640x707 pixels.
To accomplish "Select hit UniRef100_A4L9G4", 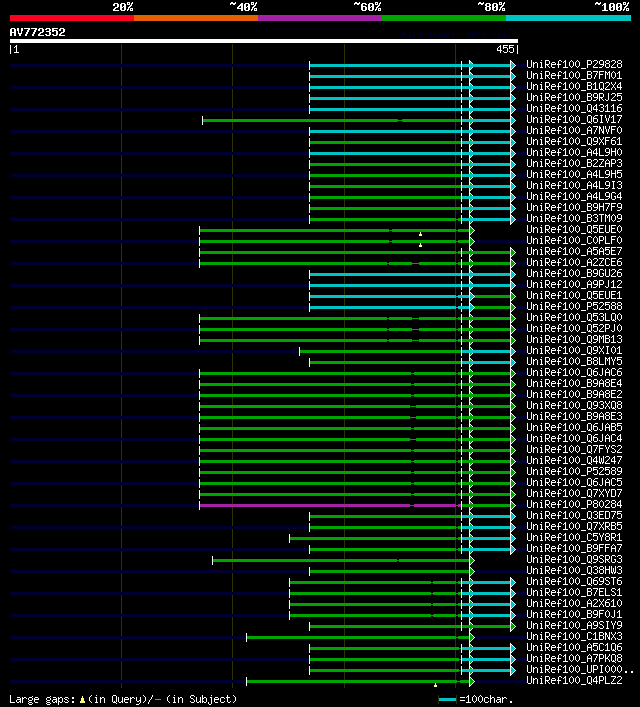I will point(574,197).
